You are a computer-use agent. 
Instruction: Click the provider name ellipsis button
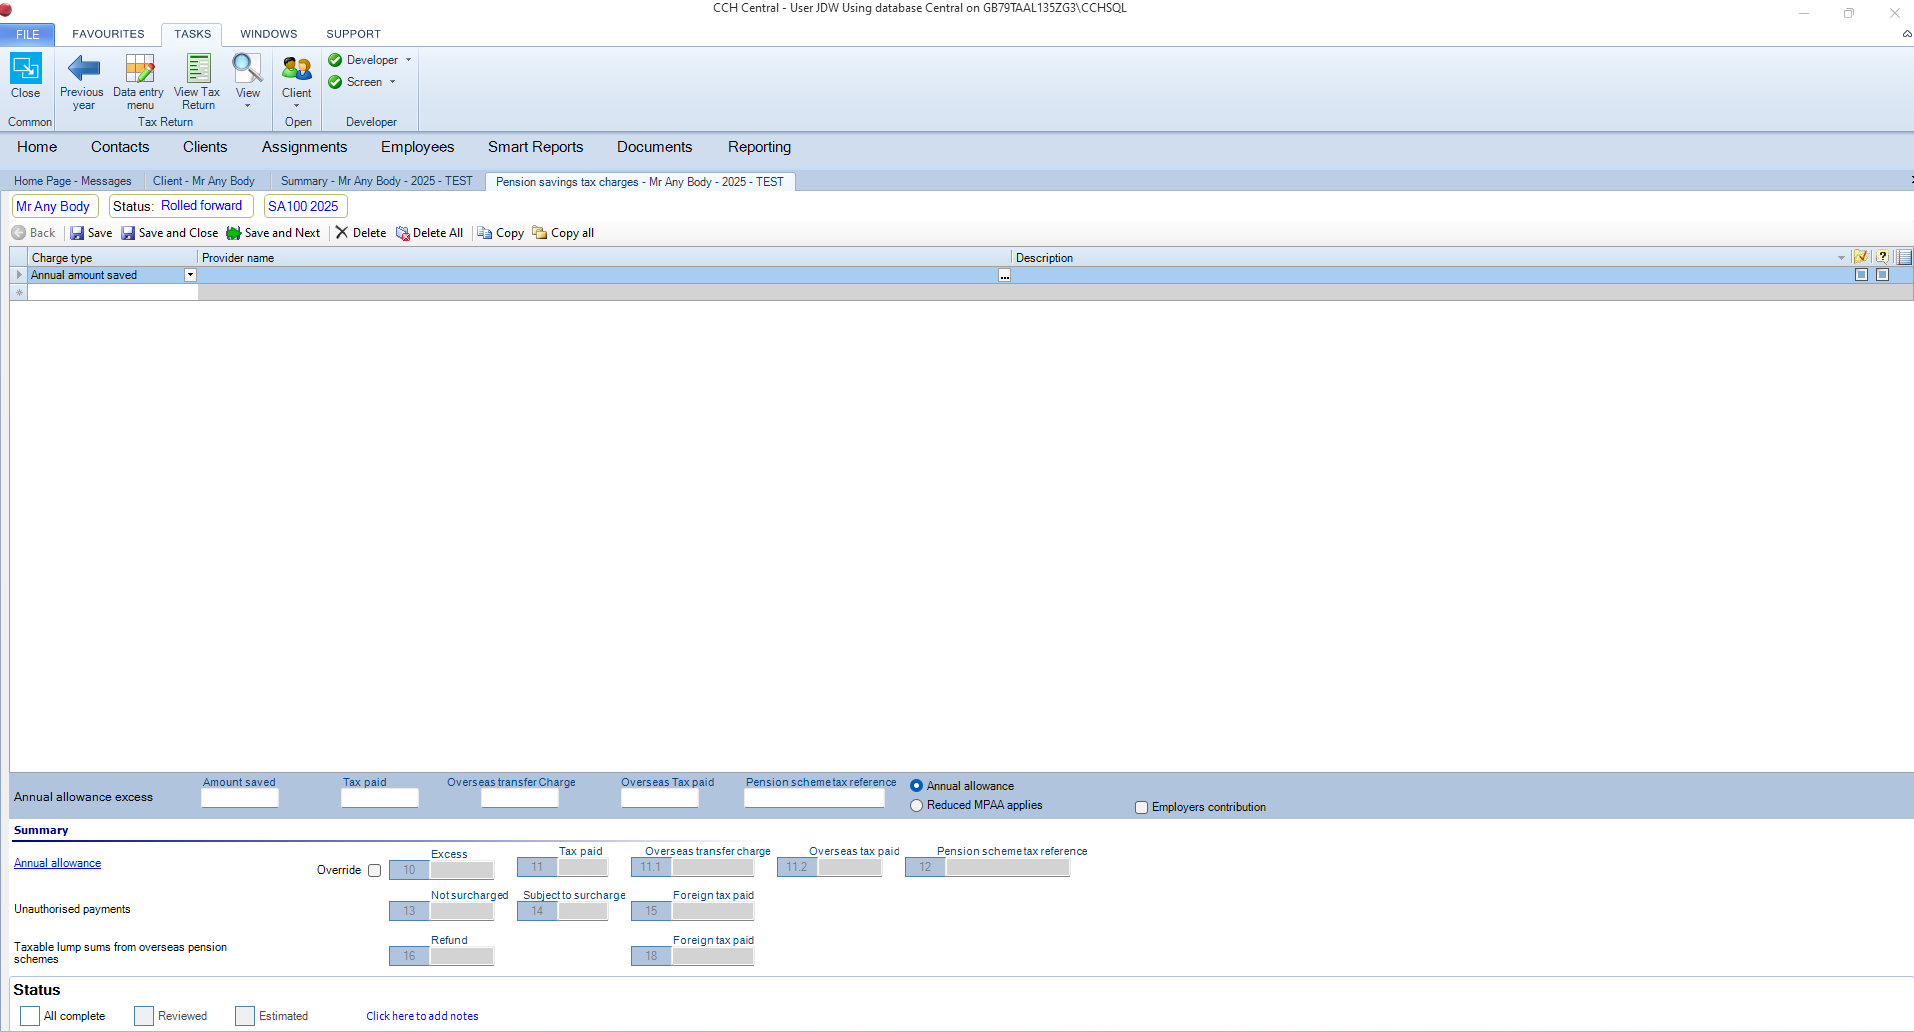(1004, 275)
